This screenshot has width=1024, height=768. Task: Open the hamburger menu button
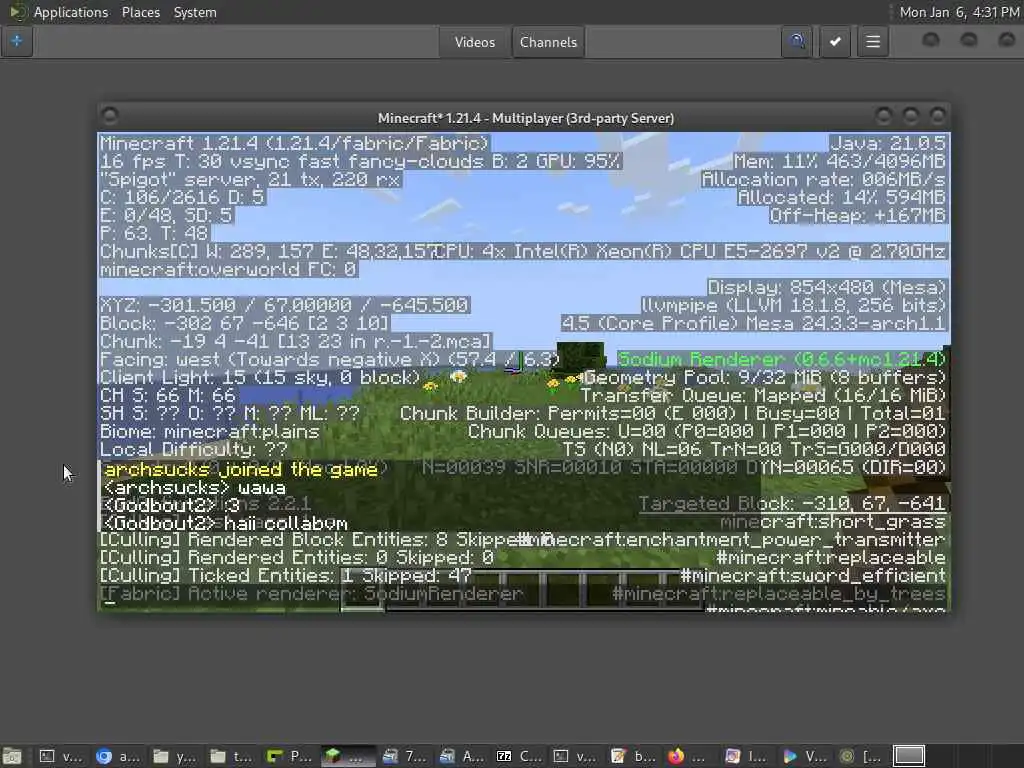[872, 42]
